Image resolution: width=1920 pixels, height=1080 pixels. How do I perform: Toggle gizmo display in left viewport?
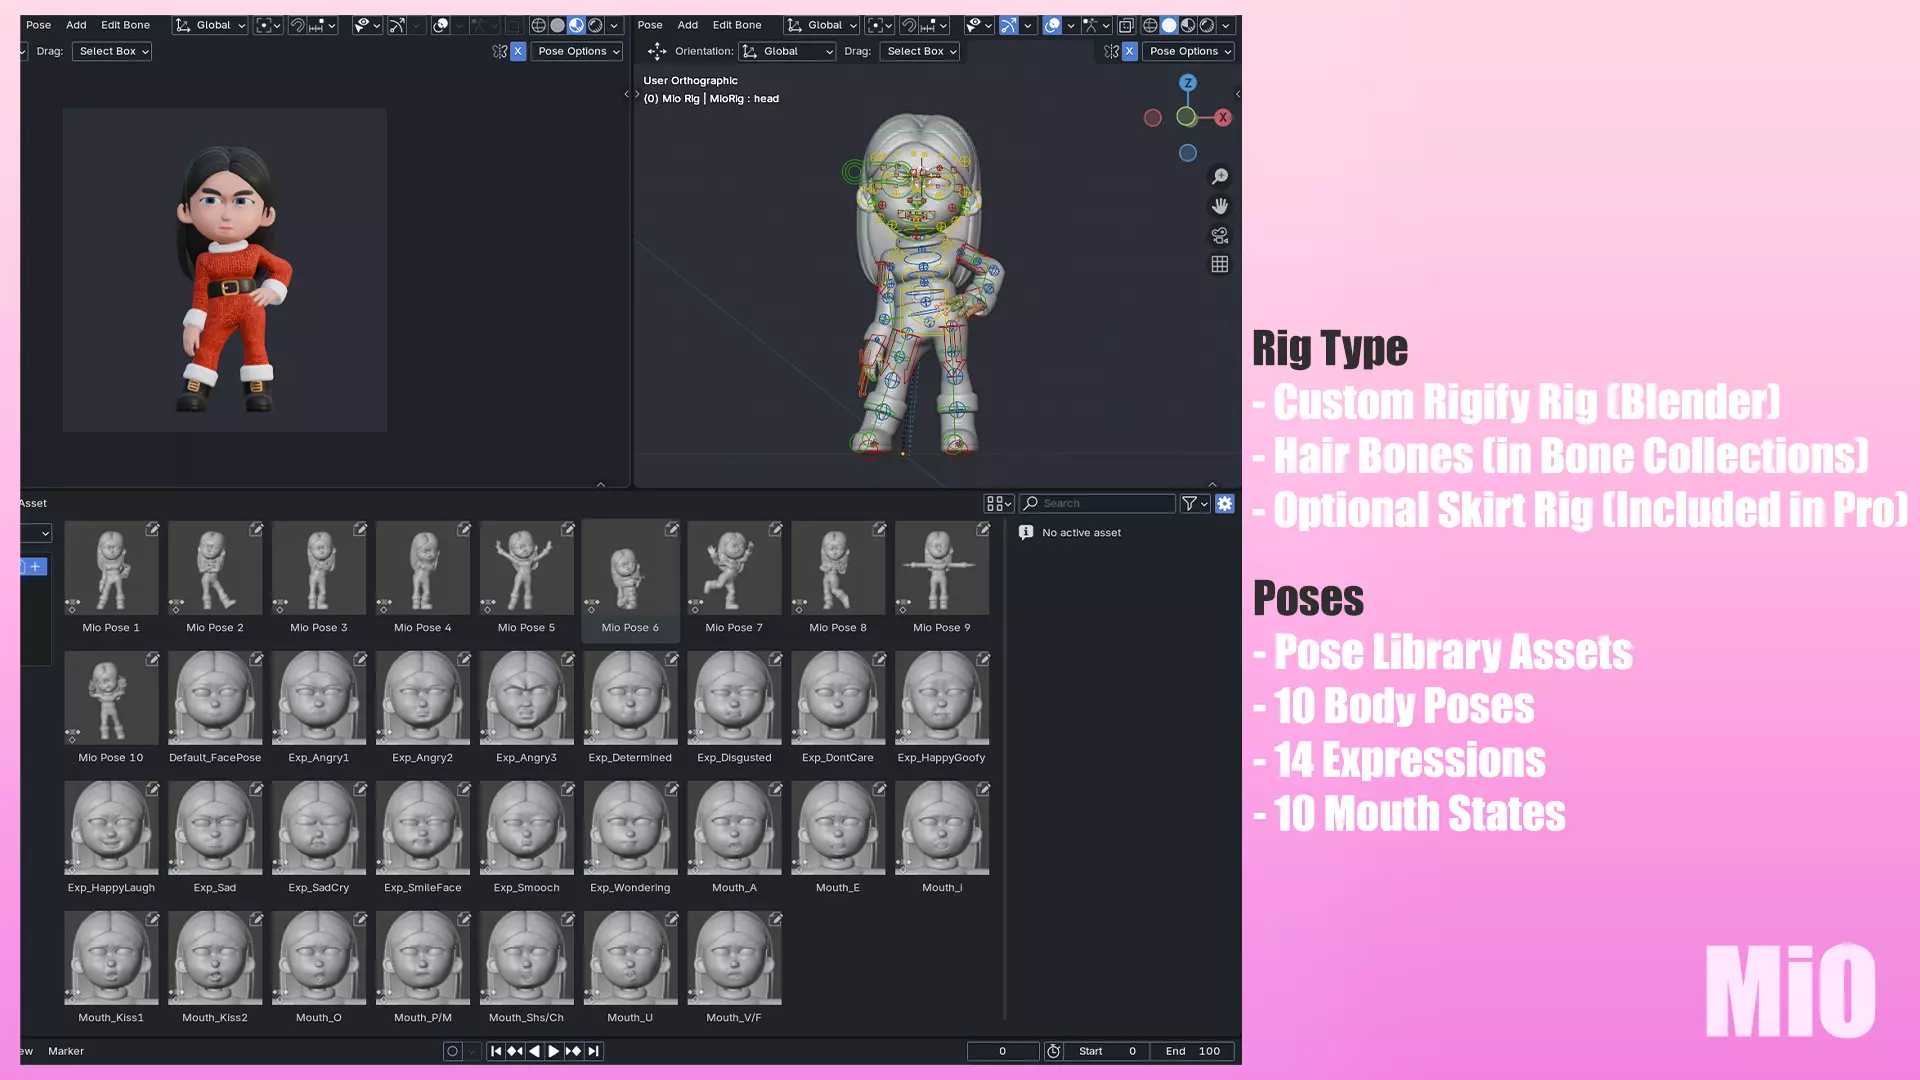(x=397, y=25)
